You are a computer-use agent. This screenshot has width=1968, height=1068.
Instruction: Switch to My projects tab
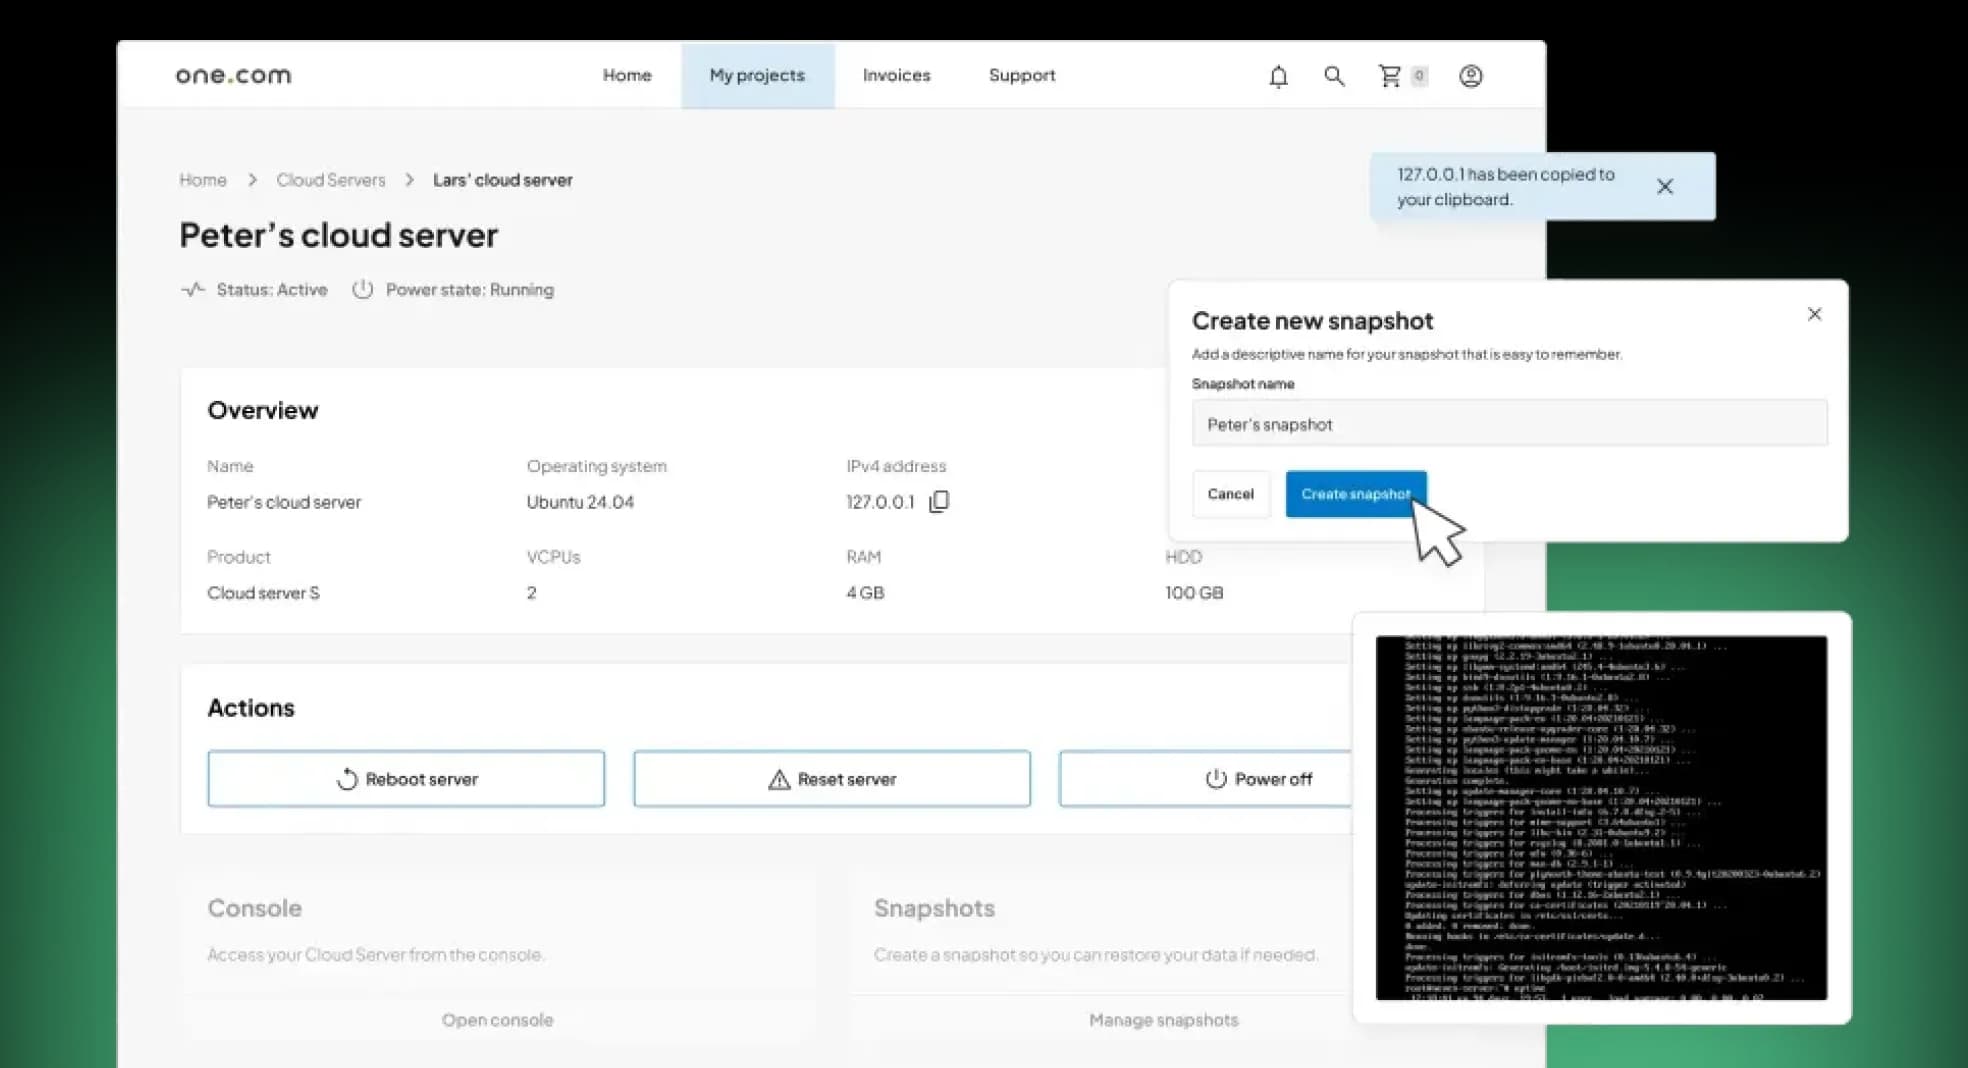(x=757, y=75)
